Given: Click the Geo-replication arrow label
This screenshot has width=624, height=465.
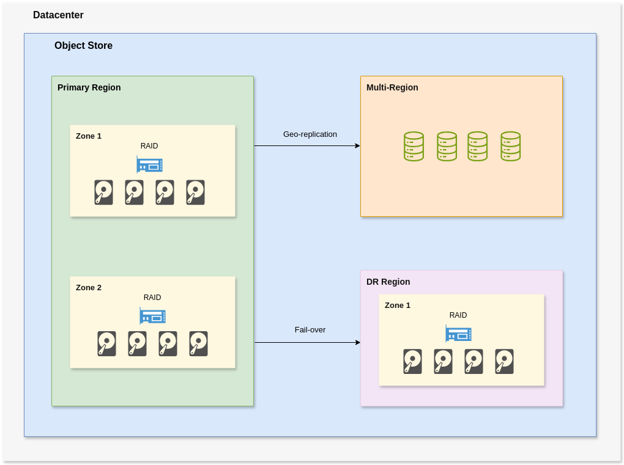Looking at the screenshot, I should 310,134.
